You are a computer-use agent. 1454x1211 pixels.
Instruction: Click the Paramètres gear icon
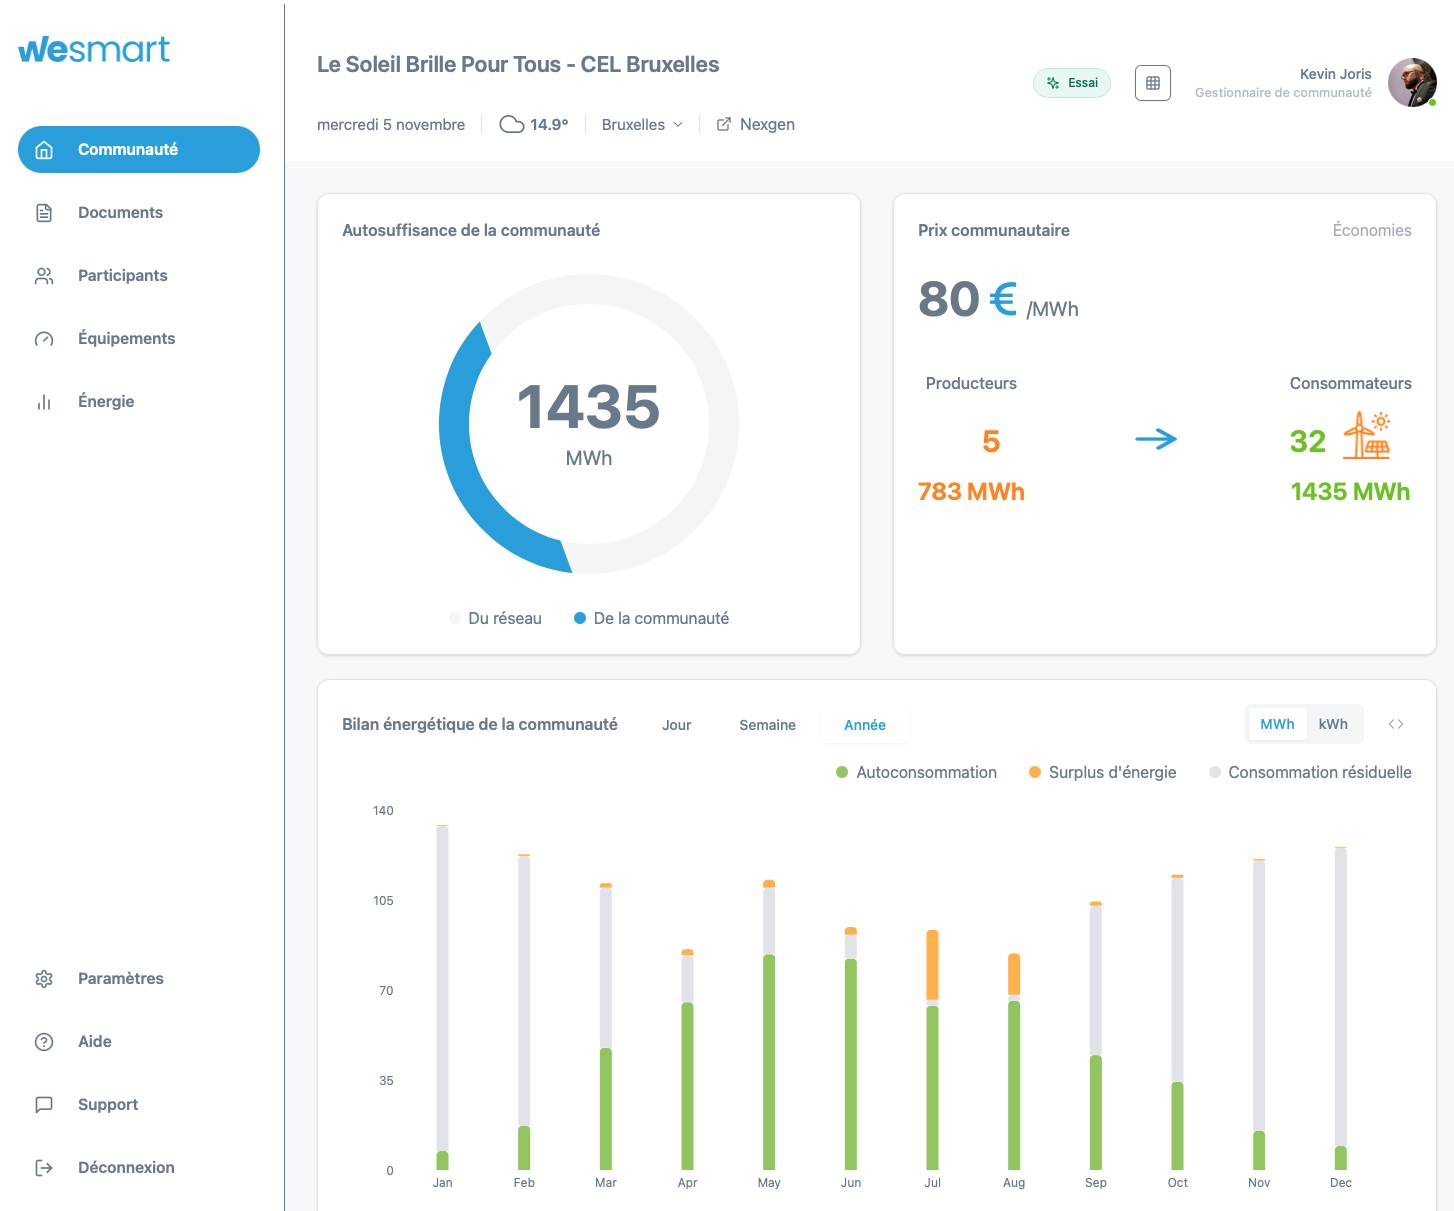pos(44,979)
